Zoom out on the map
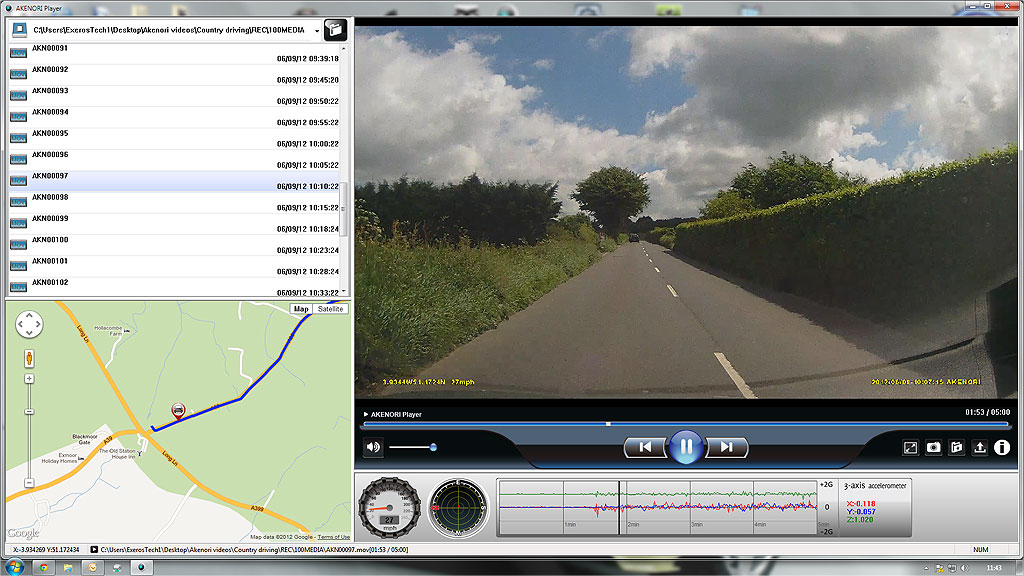This screenshot has width=1024, height=576. 29,483
